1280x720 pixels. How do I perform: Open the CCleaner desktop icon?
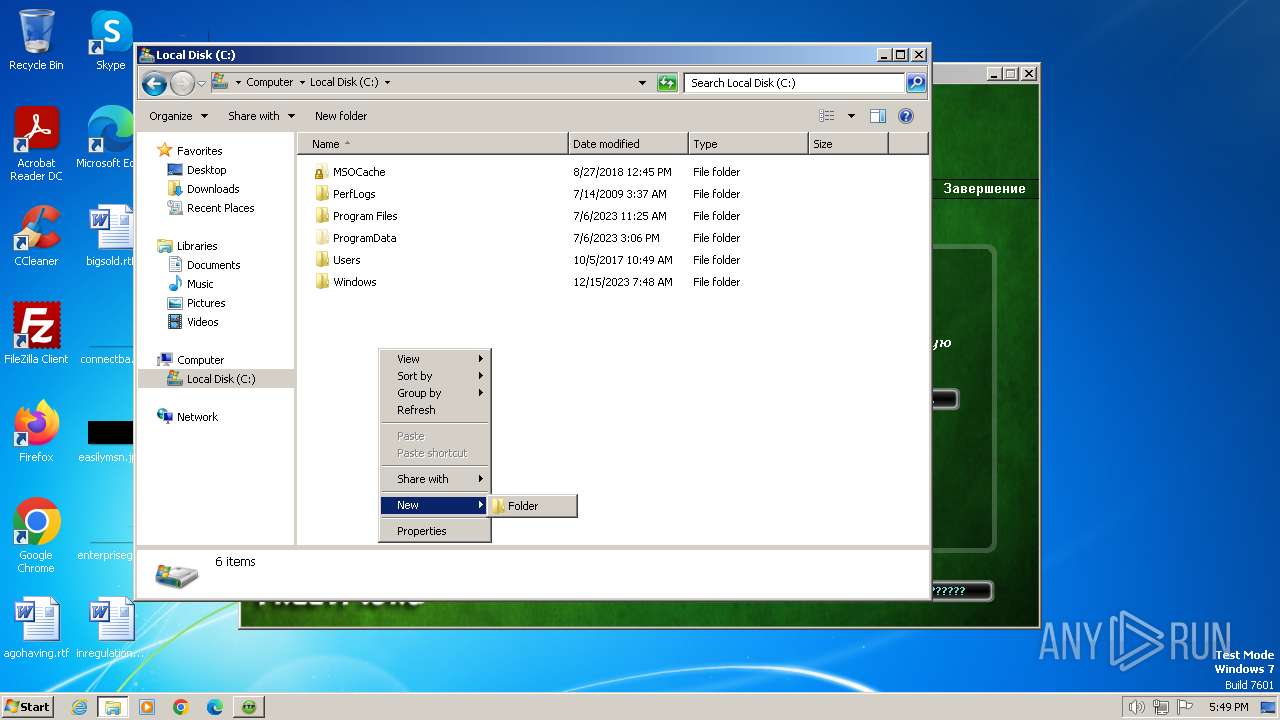click(x=36, y=236)
